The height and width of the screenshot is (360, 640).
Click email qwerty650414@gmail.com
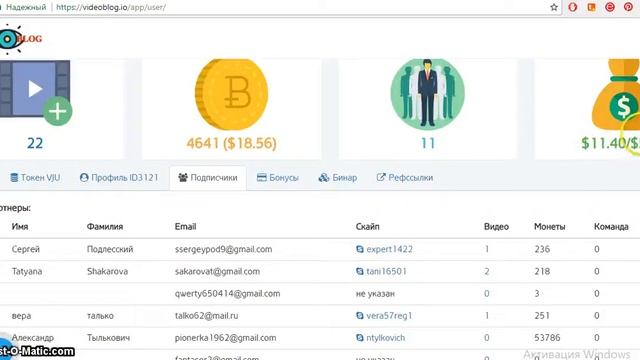click(227, 293)
